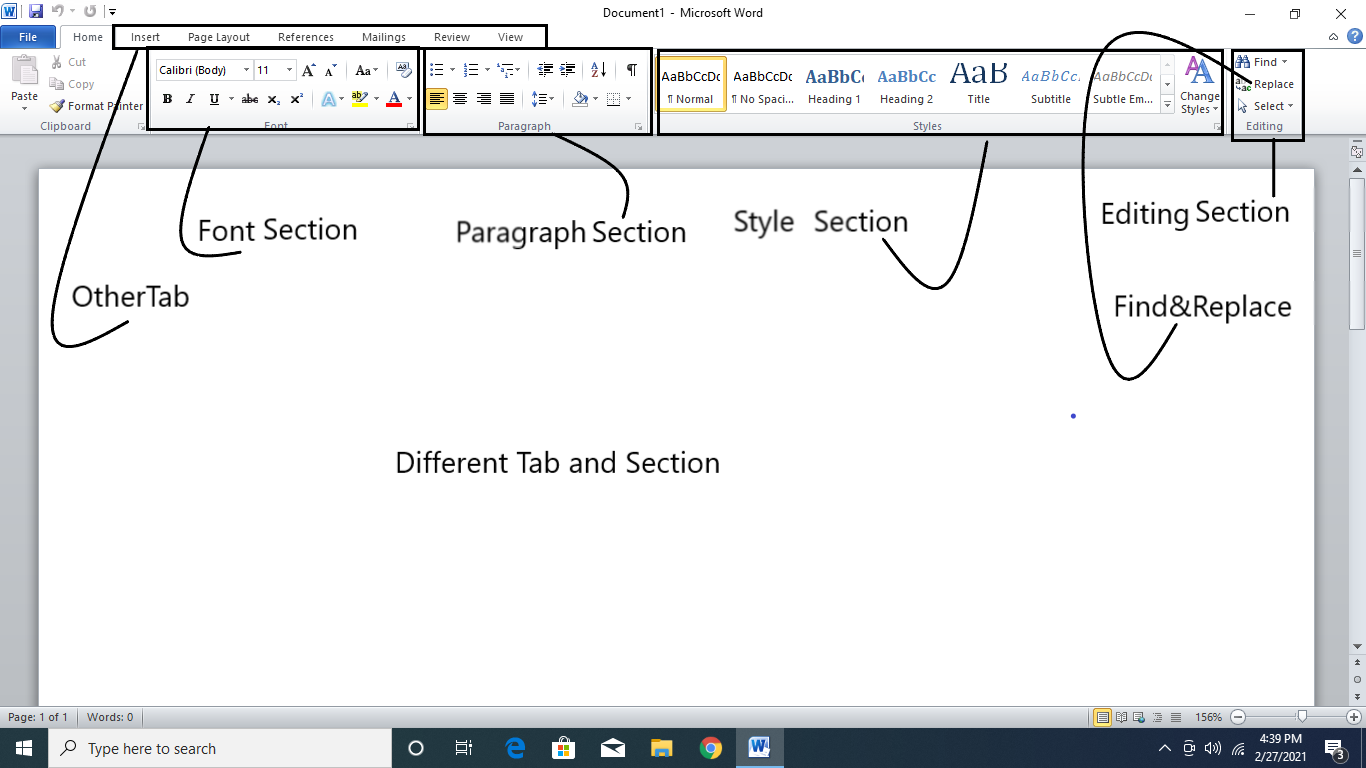
Task: Click the Grow Font icon
Action: click(x=308, y=70)
